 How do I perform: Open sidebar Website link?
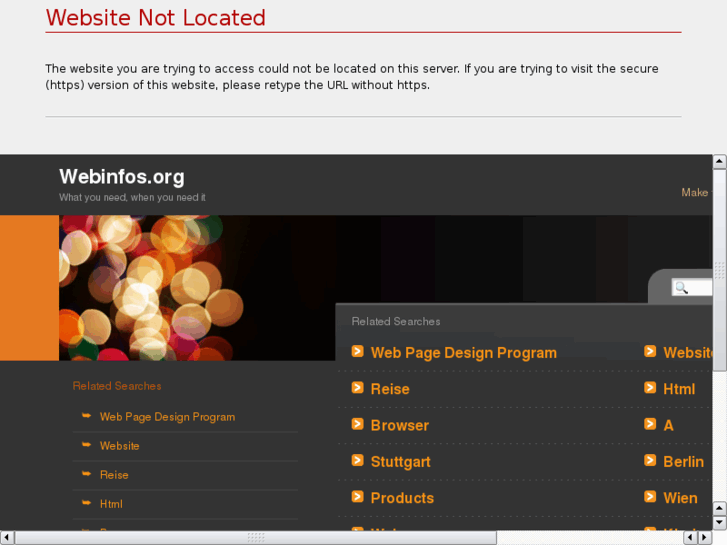(x=120, y=446)
